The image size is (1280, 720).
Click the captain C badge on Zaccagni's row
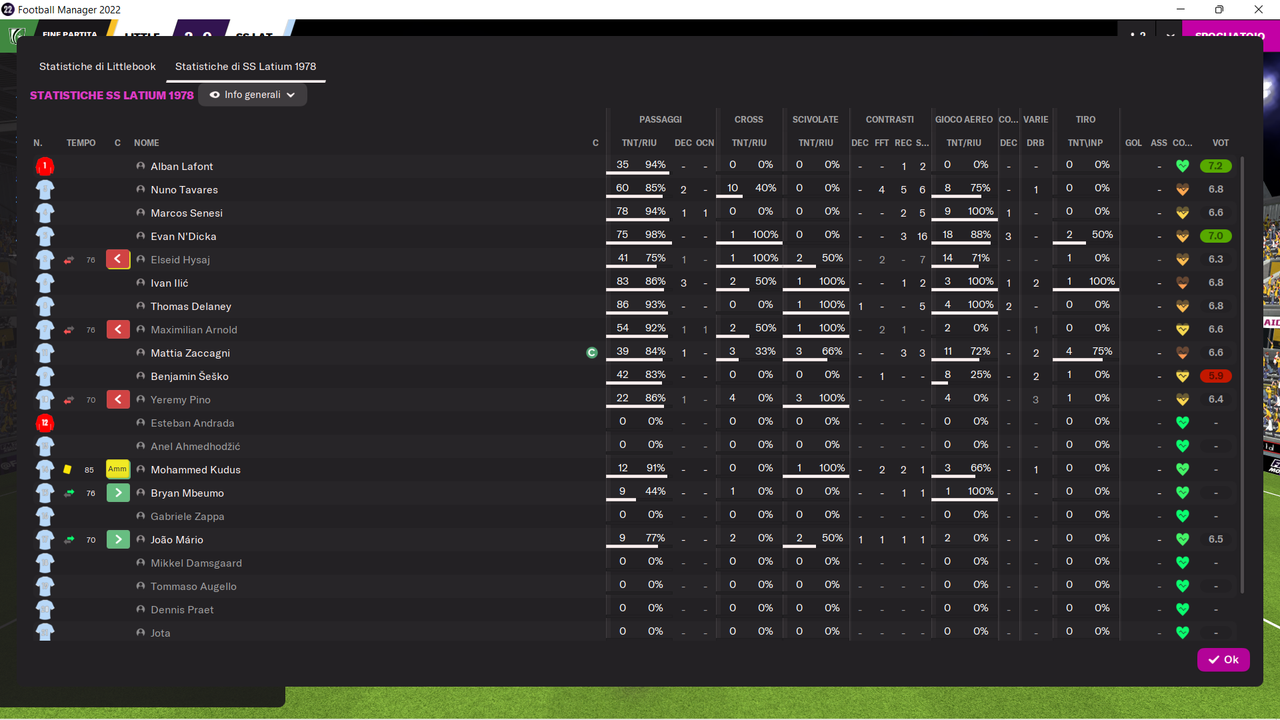coord(592,353)
